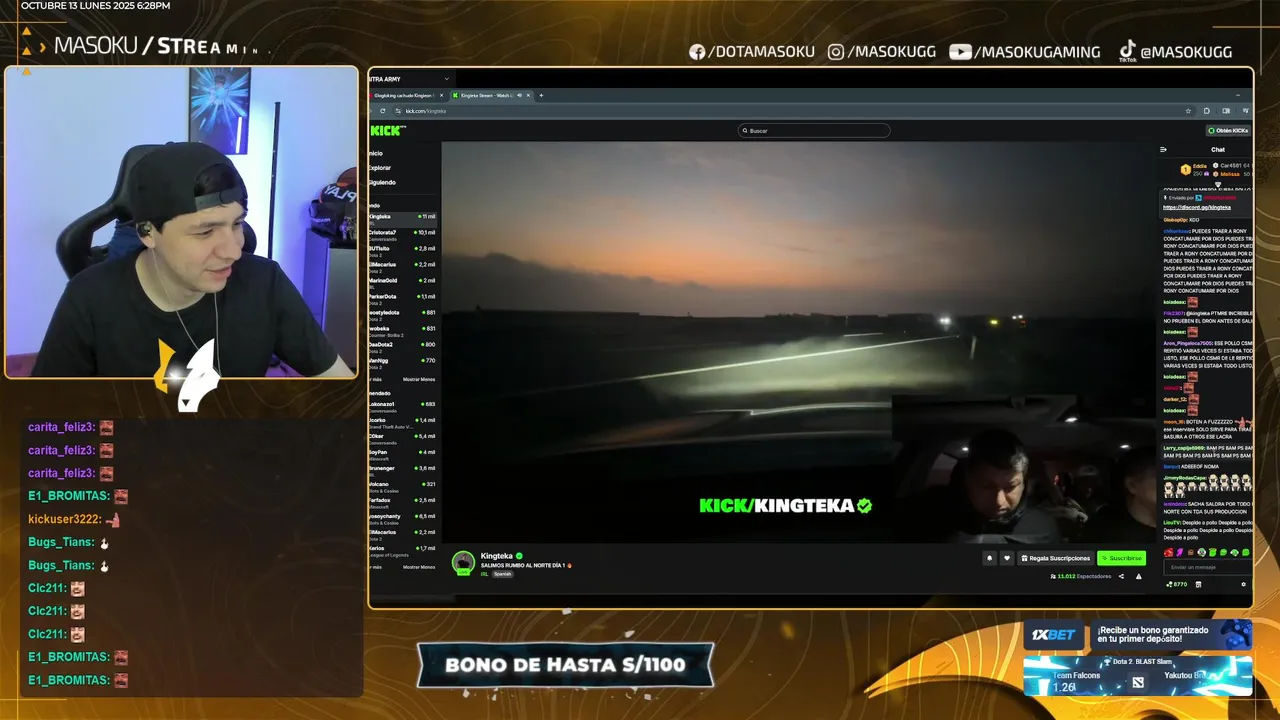Click the 1XBET sponsor banner logo

tap(1053, 635)
